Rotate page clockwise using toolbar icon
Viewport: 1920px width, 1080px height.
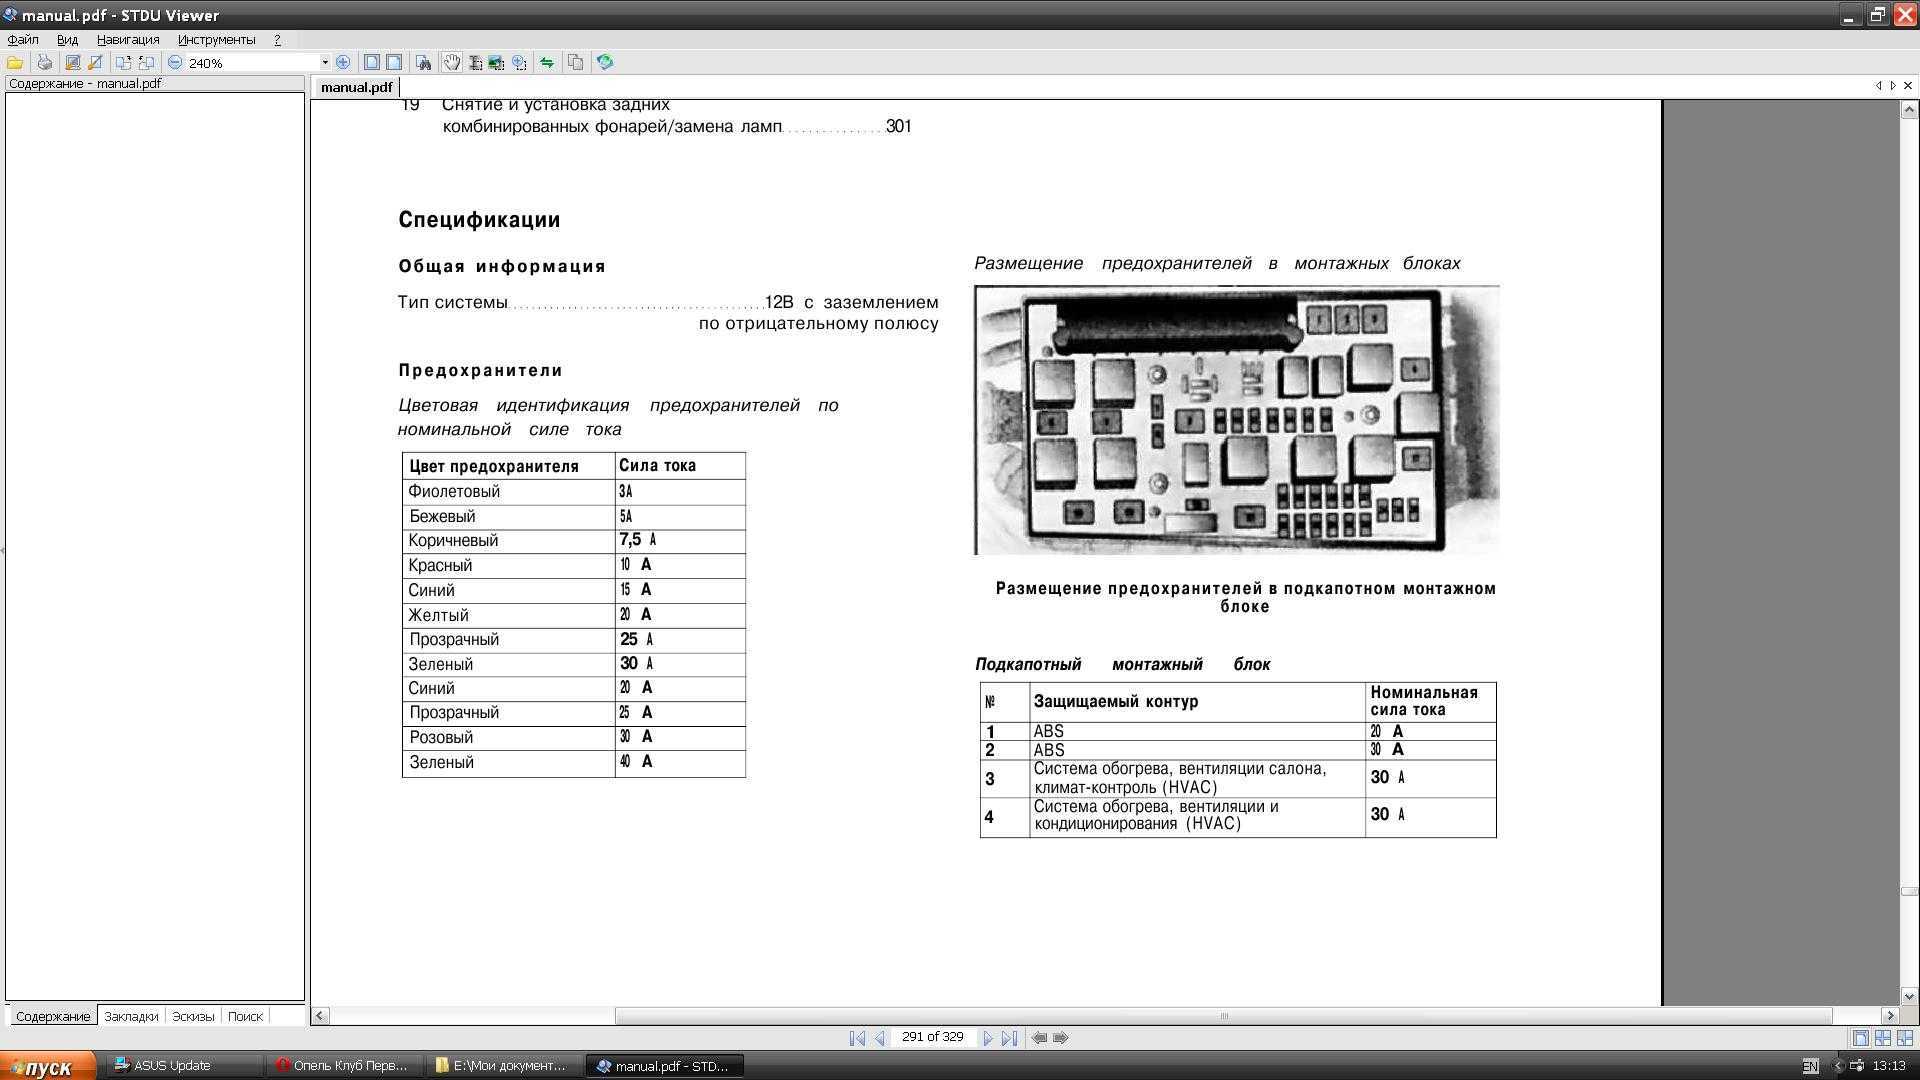[123, 62]
